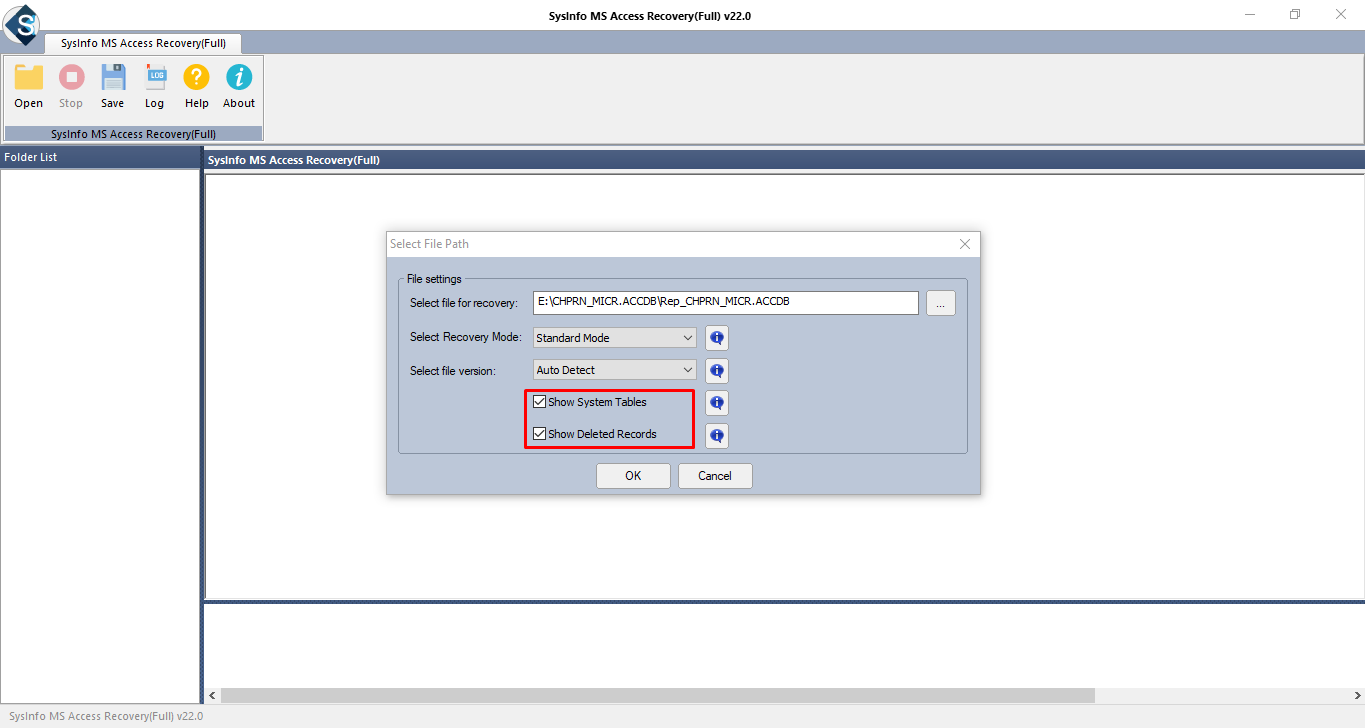
Task: Click the Open folder icon in toolbar
Action: (29, 78)
